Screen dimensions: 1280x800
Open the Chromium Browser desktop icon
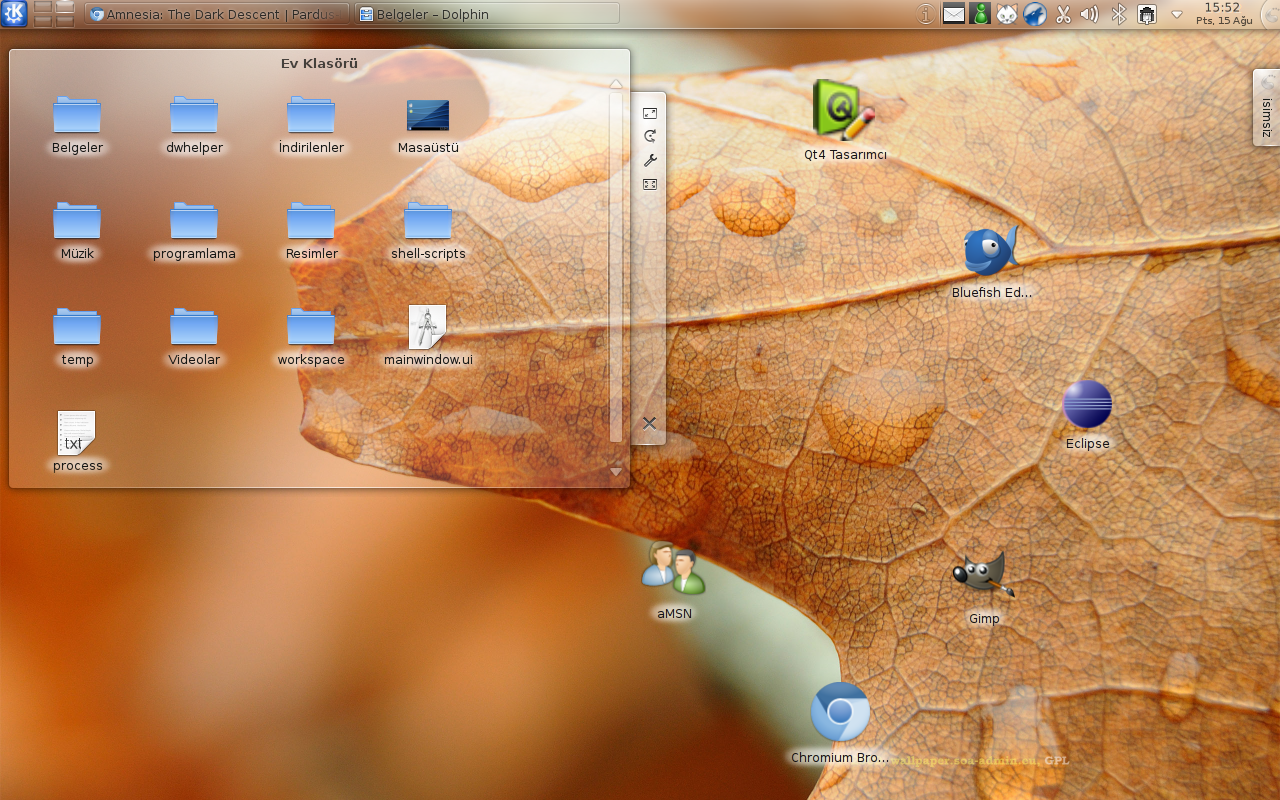840,713
